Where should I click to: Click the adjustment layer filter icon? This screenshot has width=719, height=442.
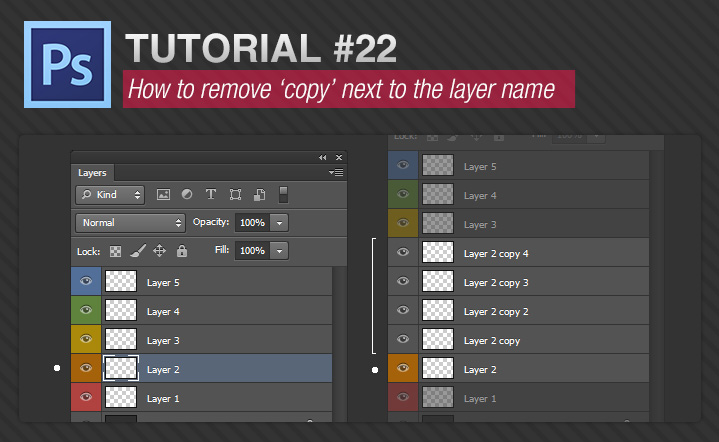pyautogui.click(x=187, y=194)
